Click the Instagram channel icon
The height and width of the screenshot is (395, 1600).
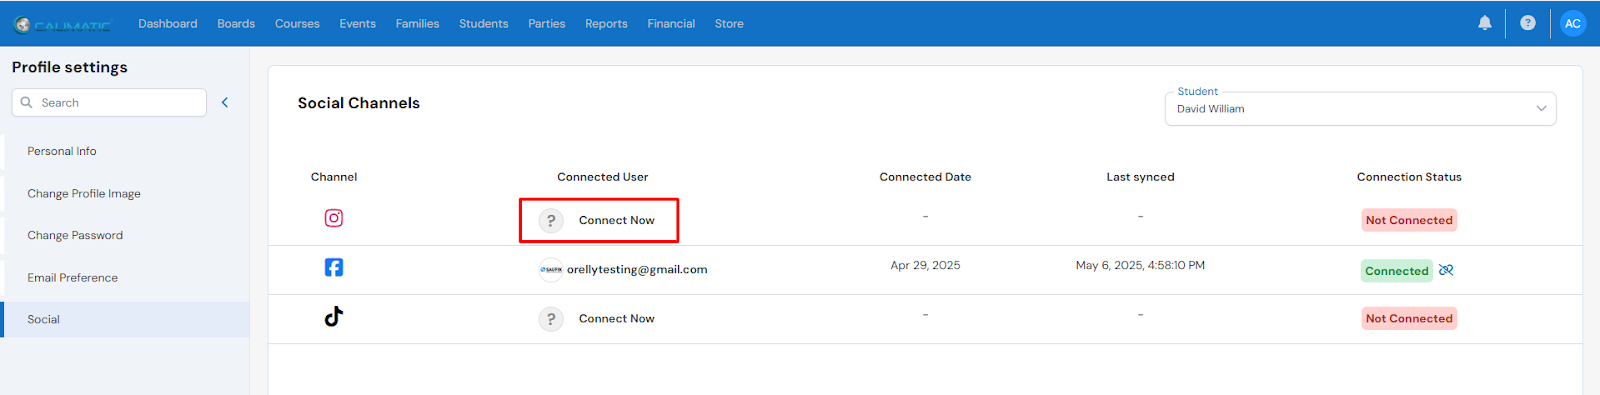[x=334, y=218]
